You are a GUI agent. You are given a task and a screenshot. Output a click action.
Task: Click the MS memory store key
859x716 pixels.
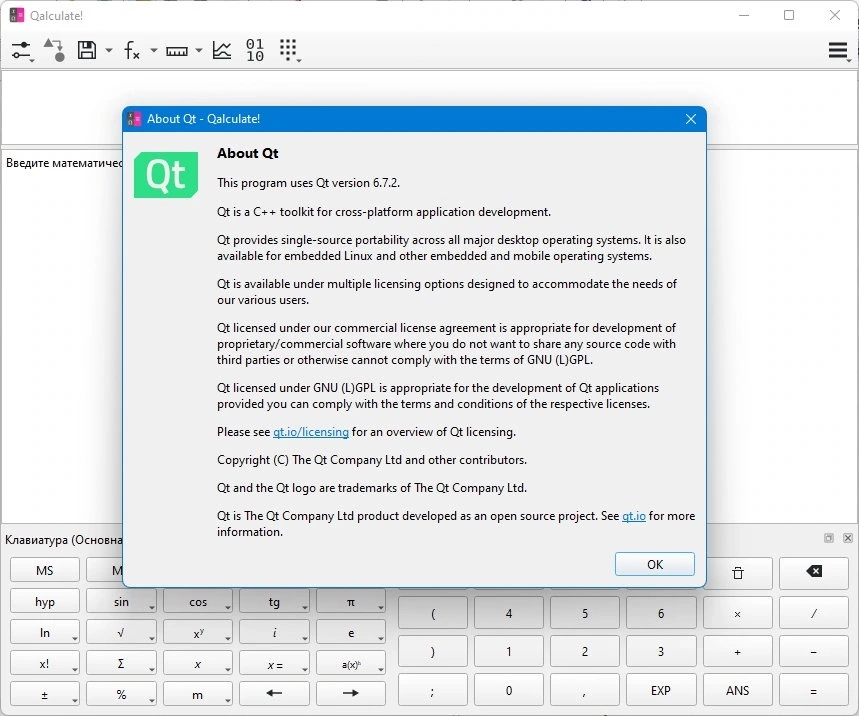pos(45,570)
